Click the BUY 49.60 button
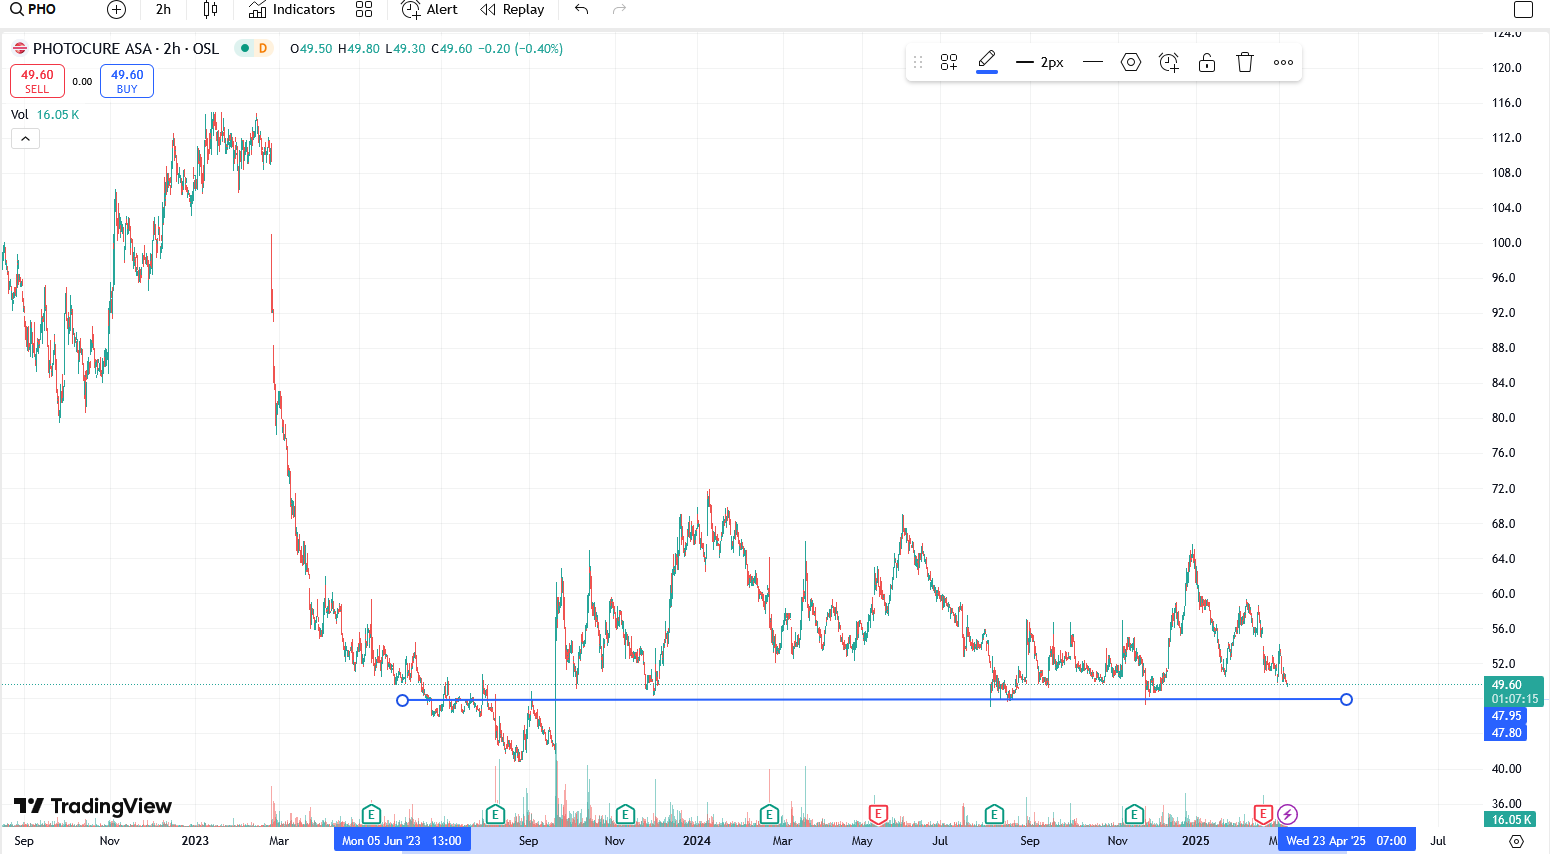This screenshot has width=1550, height=854. tap(127, 81)
